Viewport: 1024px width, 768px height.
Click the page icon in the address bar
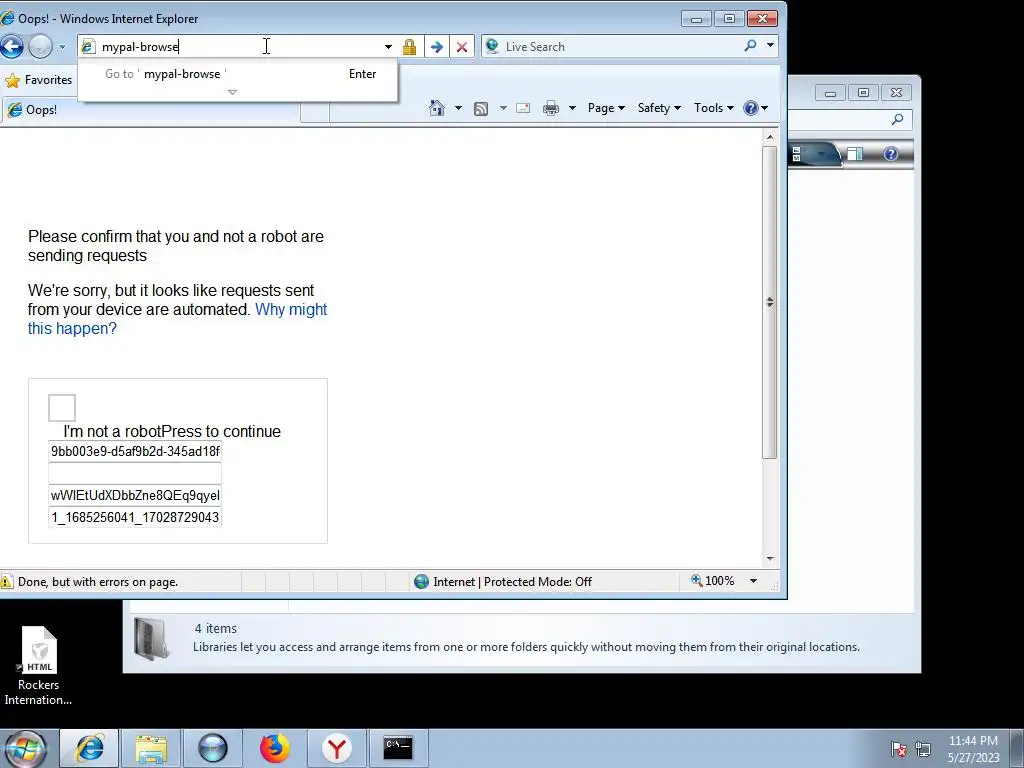[88, 46]
